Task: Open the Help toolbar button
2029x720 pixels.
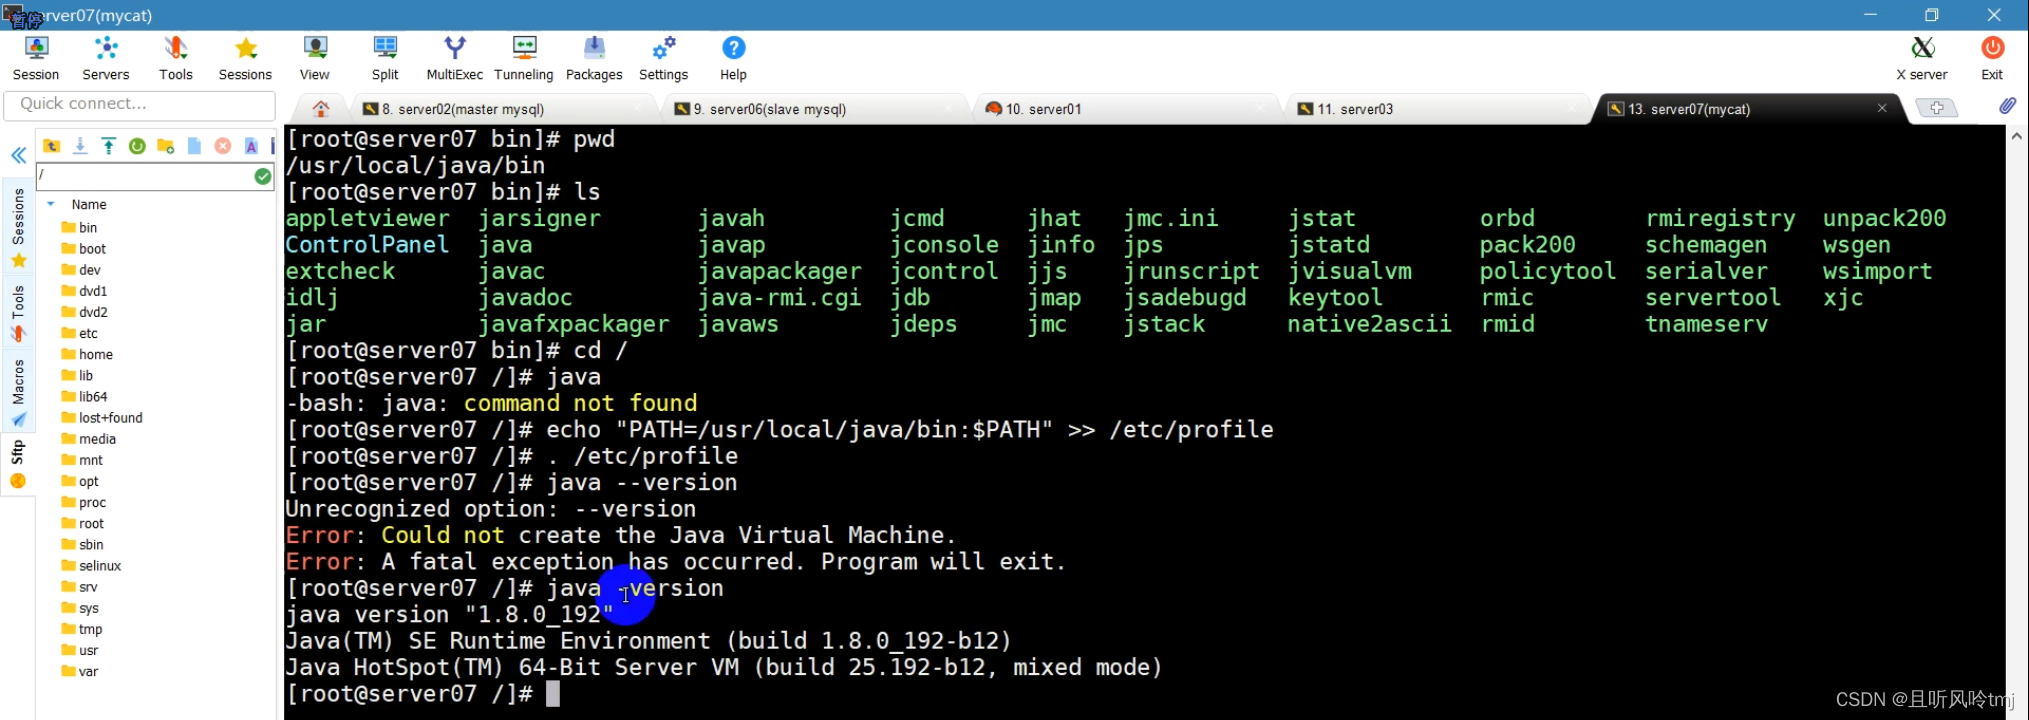Action: point(733,58)
